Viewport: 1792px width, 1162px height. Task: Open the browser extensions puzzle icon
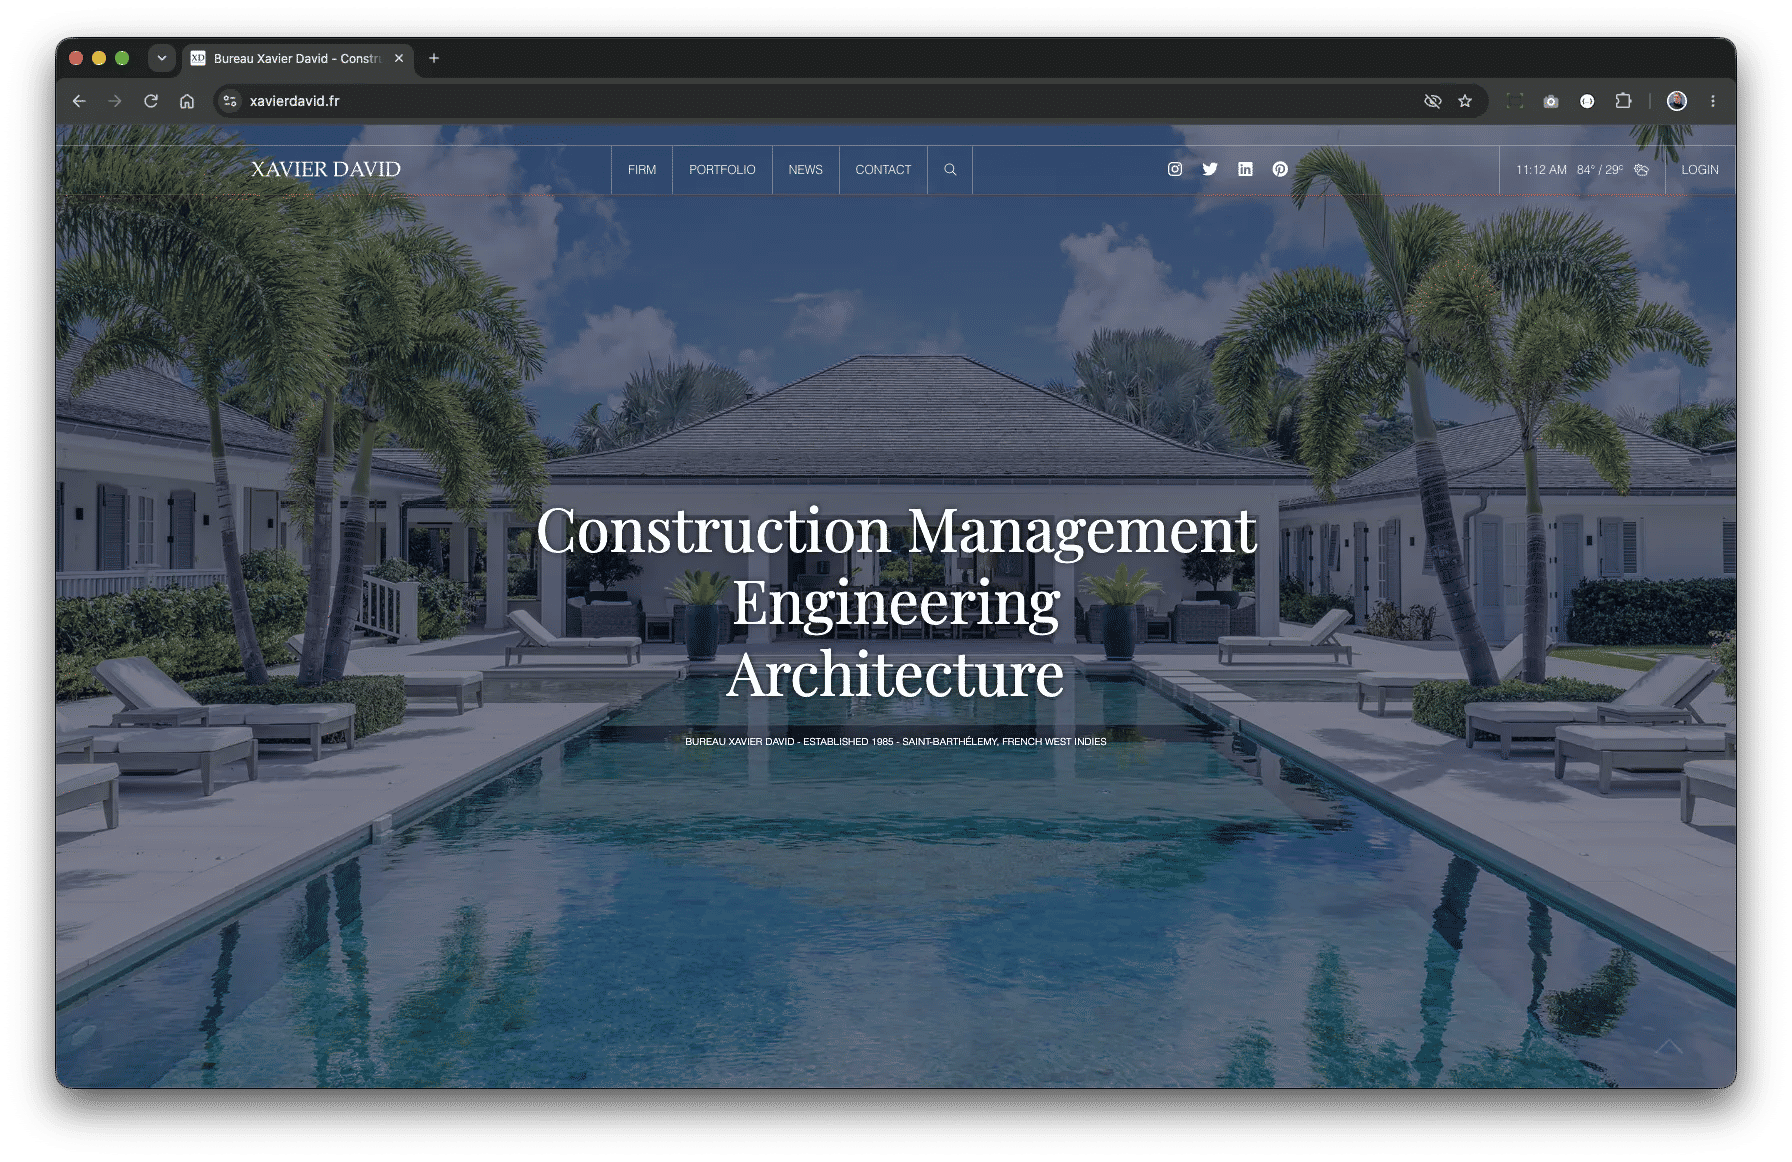(x=1623, y=101)
